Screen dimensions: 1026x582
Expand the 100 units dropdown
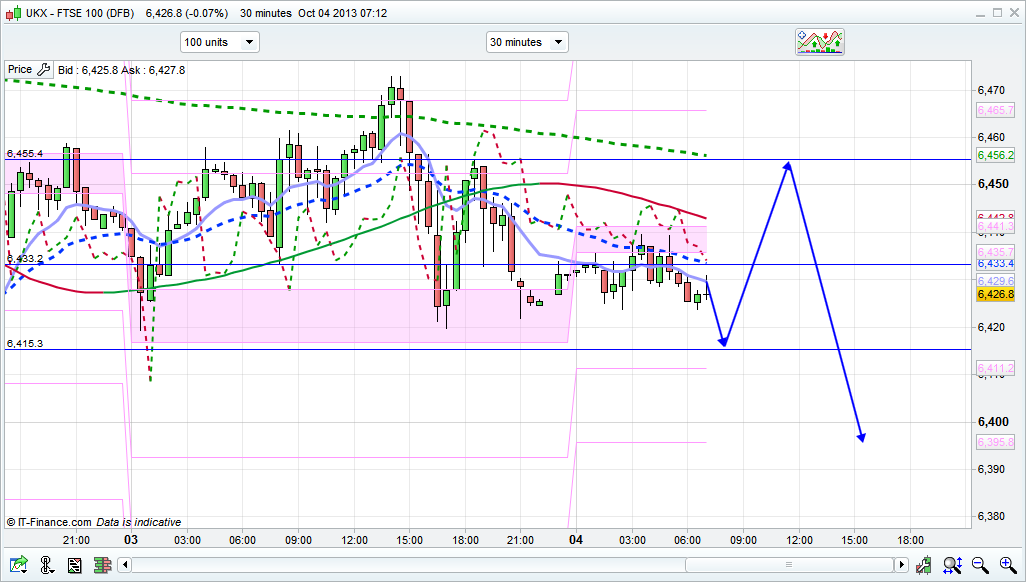point(219,42)
